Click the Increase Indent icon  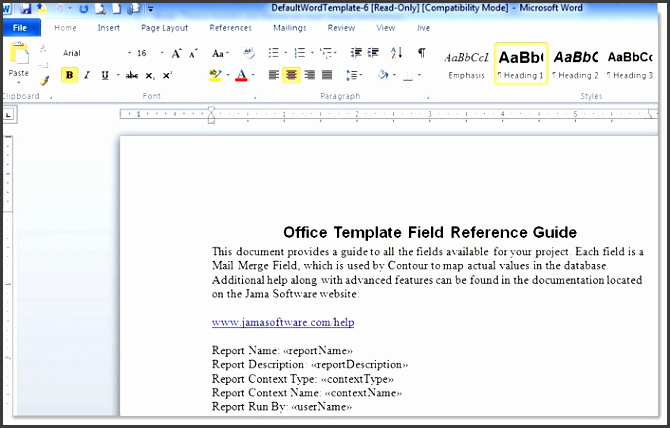(373, 53)
